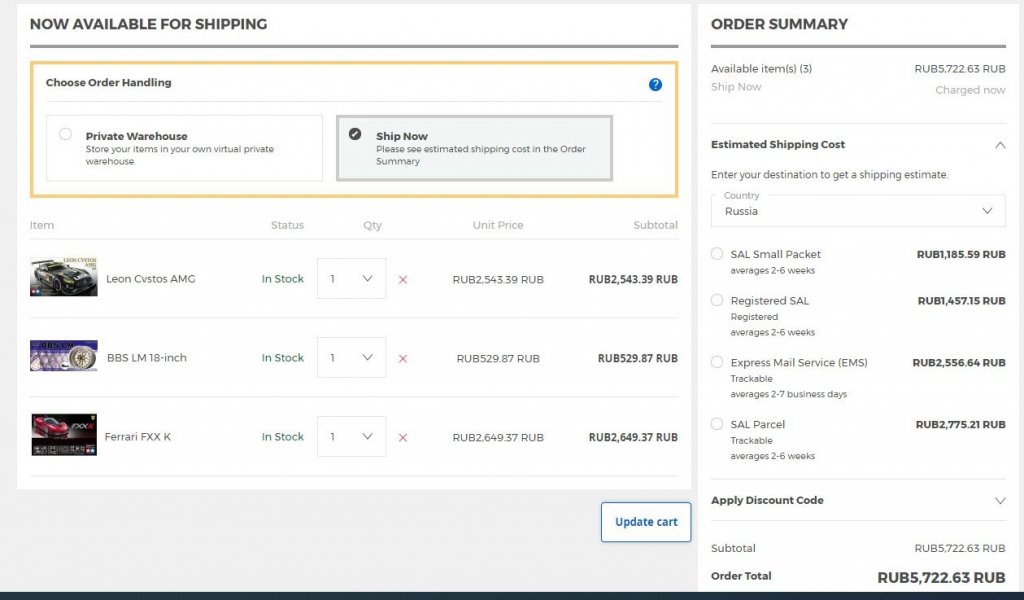Image resolution: width=1024 pixels, height=600 pixels.
Task: Remove Leon Cvstos AMG with red X
Action: pos(403,279)
